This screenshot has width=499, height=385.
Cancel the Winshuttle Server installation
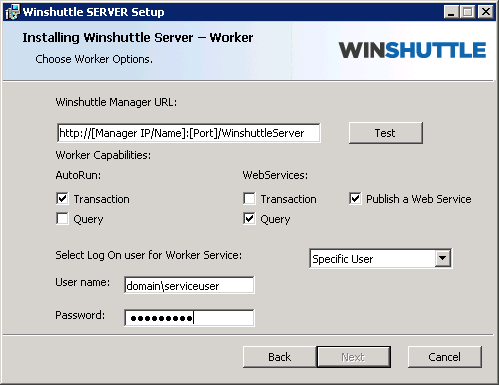tap(445, 357)
